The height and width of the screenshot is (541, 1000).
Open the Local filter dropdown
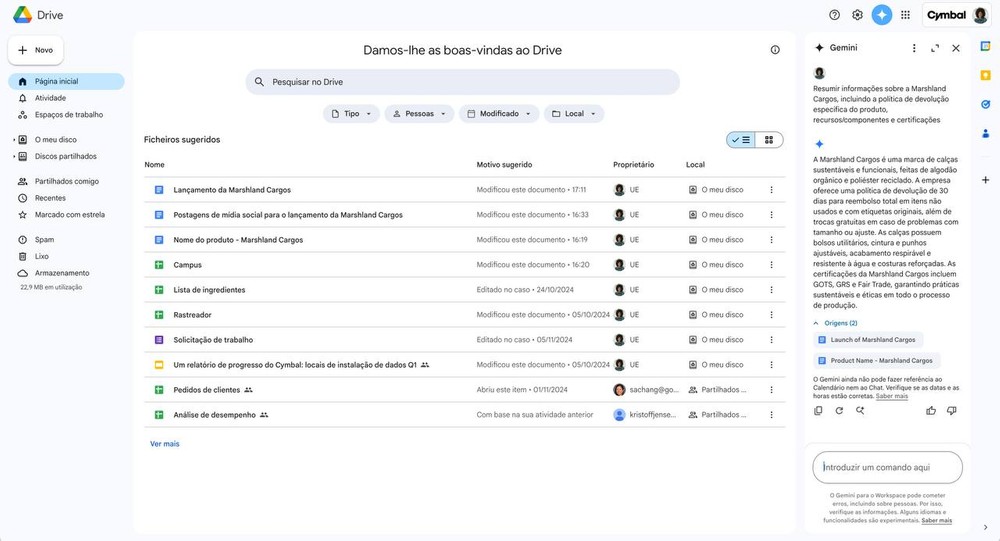point(574,114)
